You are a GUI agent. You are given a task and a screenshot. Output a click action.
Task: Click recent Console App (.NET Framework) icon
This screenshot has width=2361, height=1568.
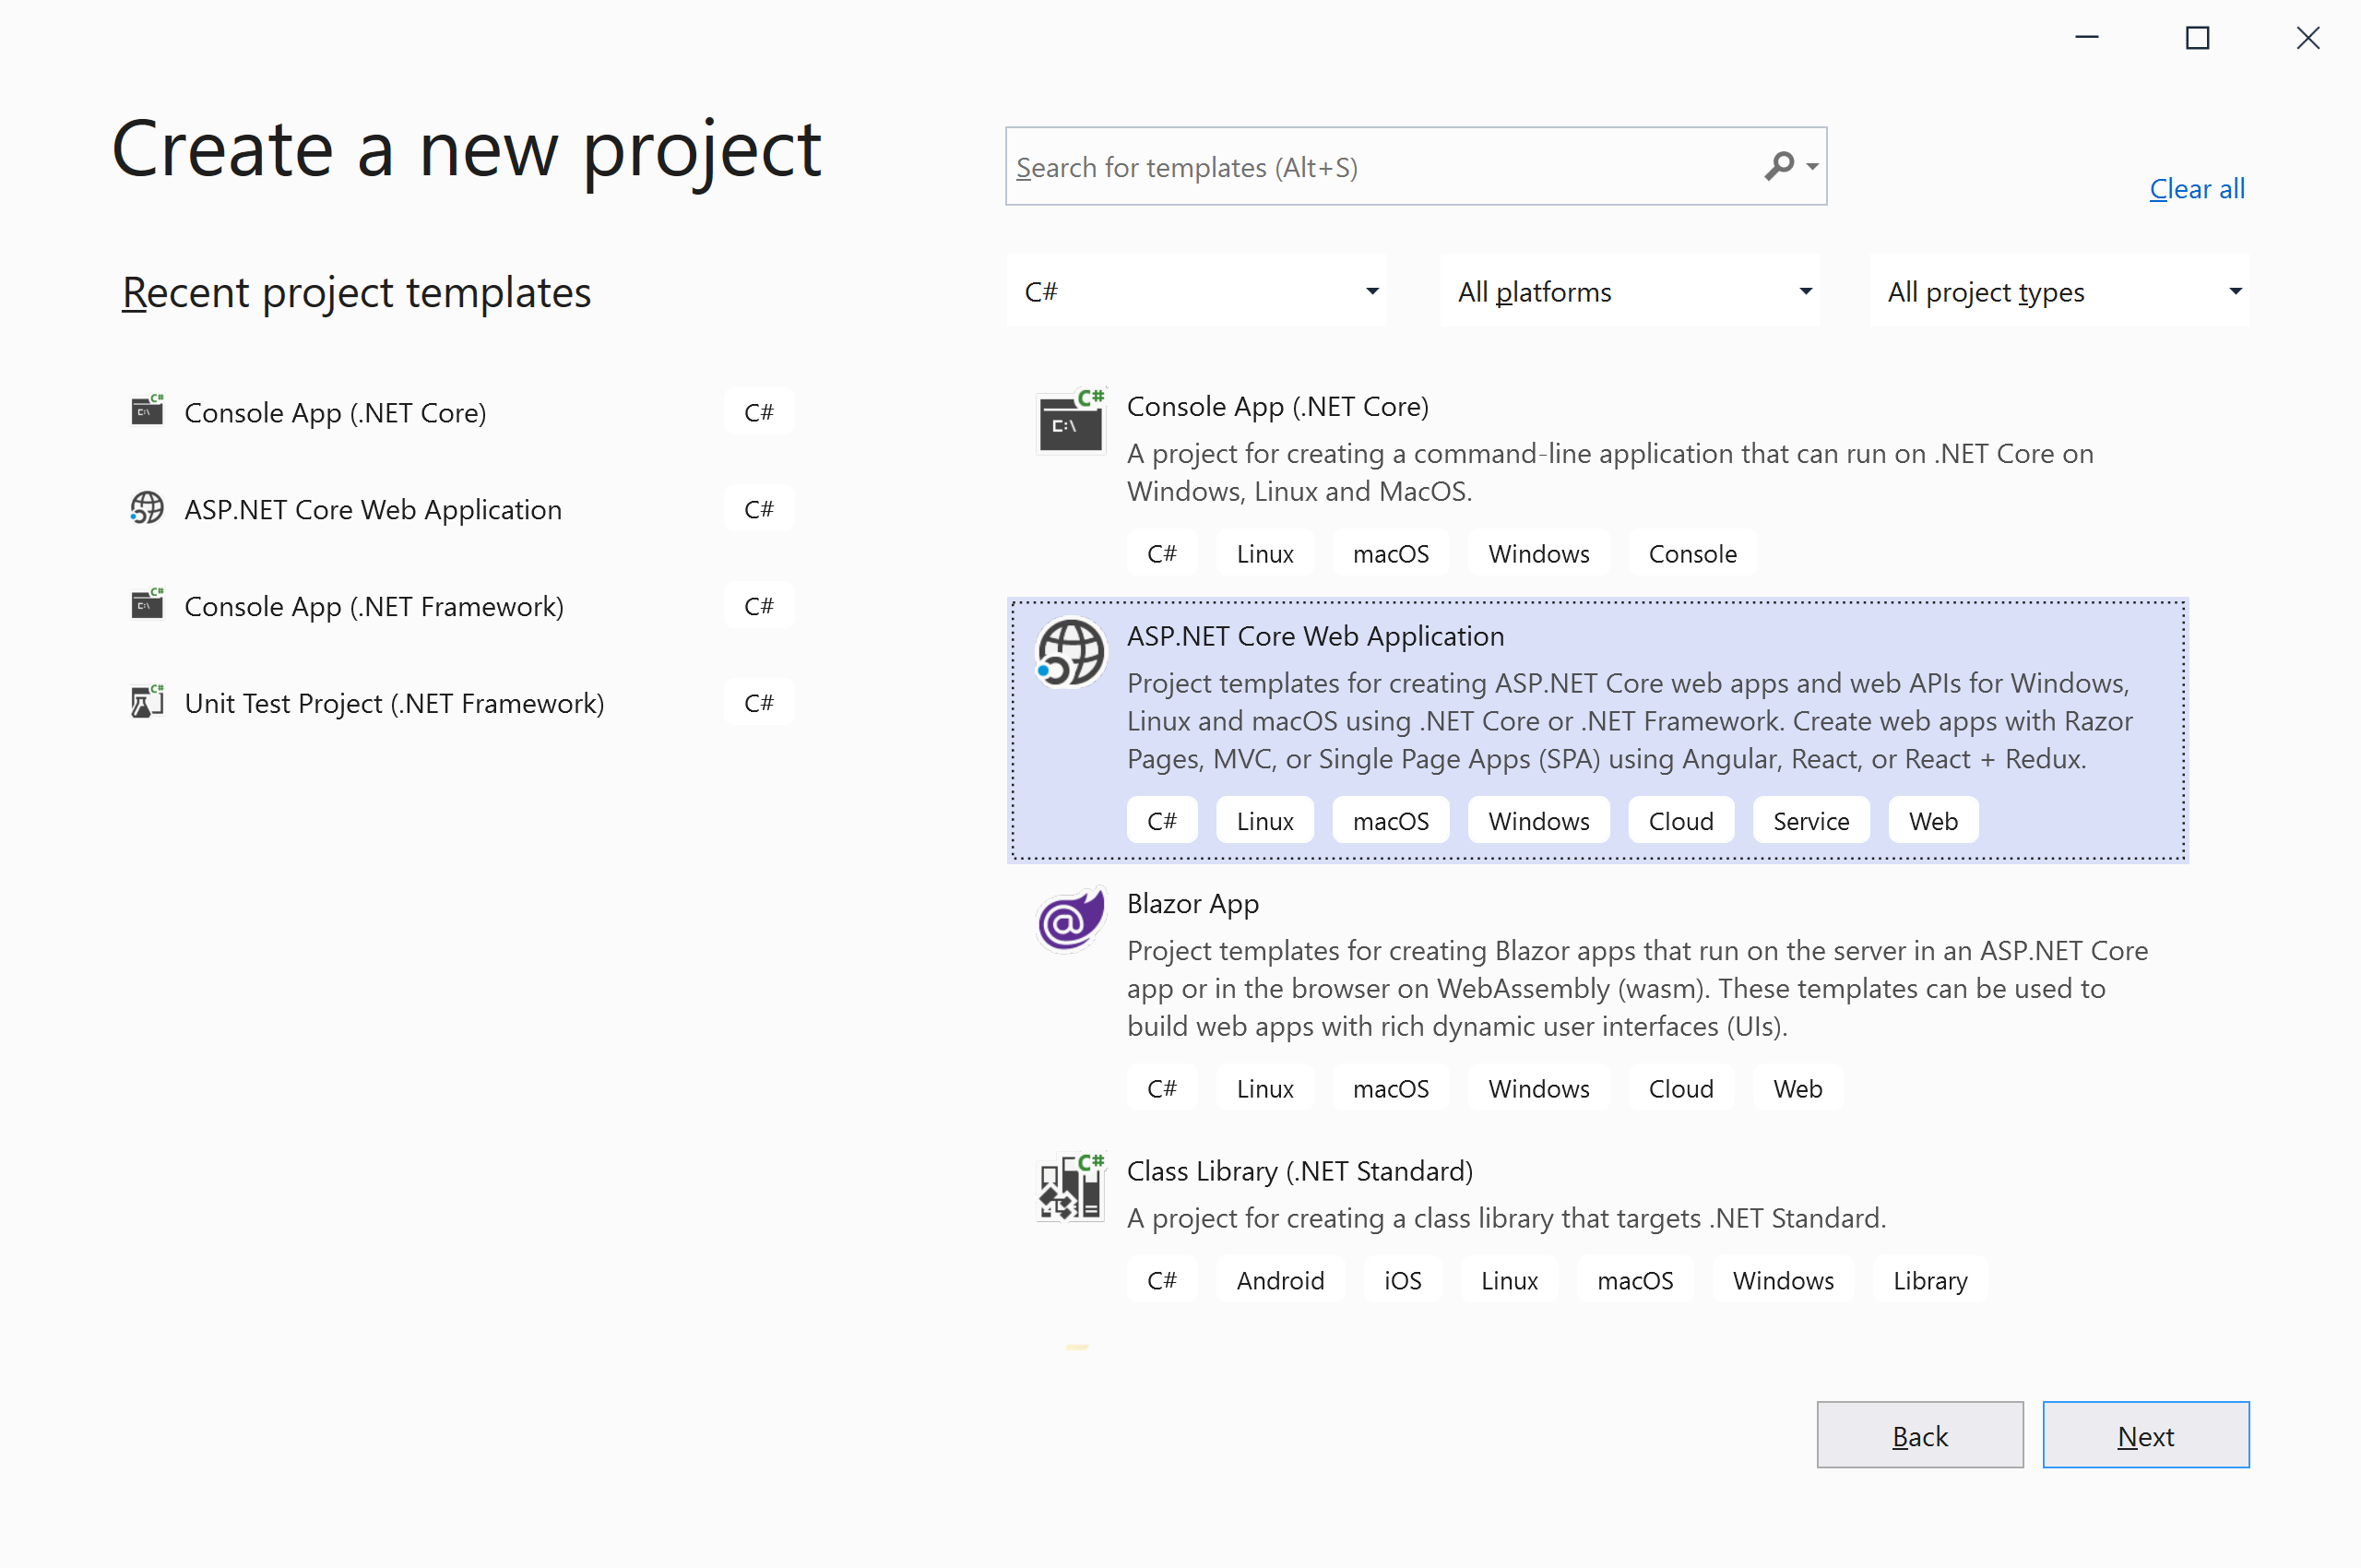[147, 605]
